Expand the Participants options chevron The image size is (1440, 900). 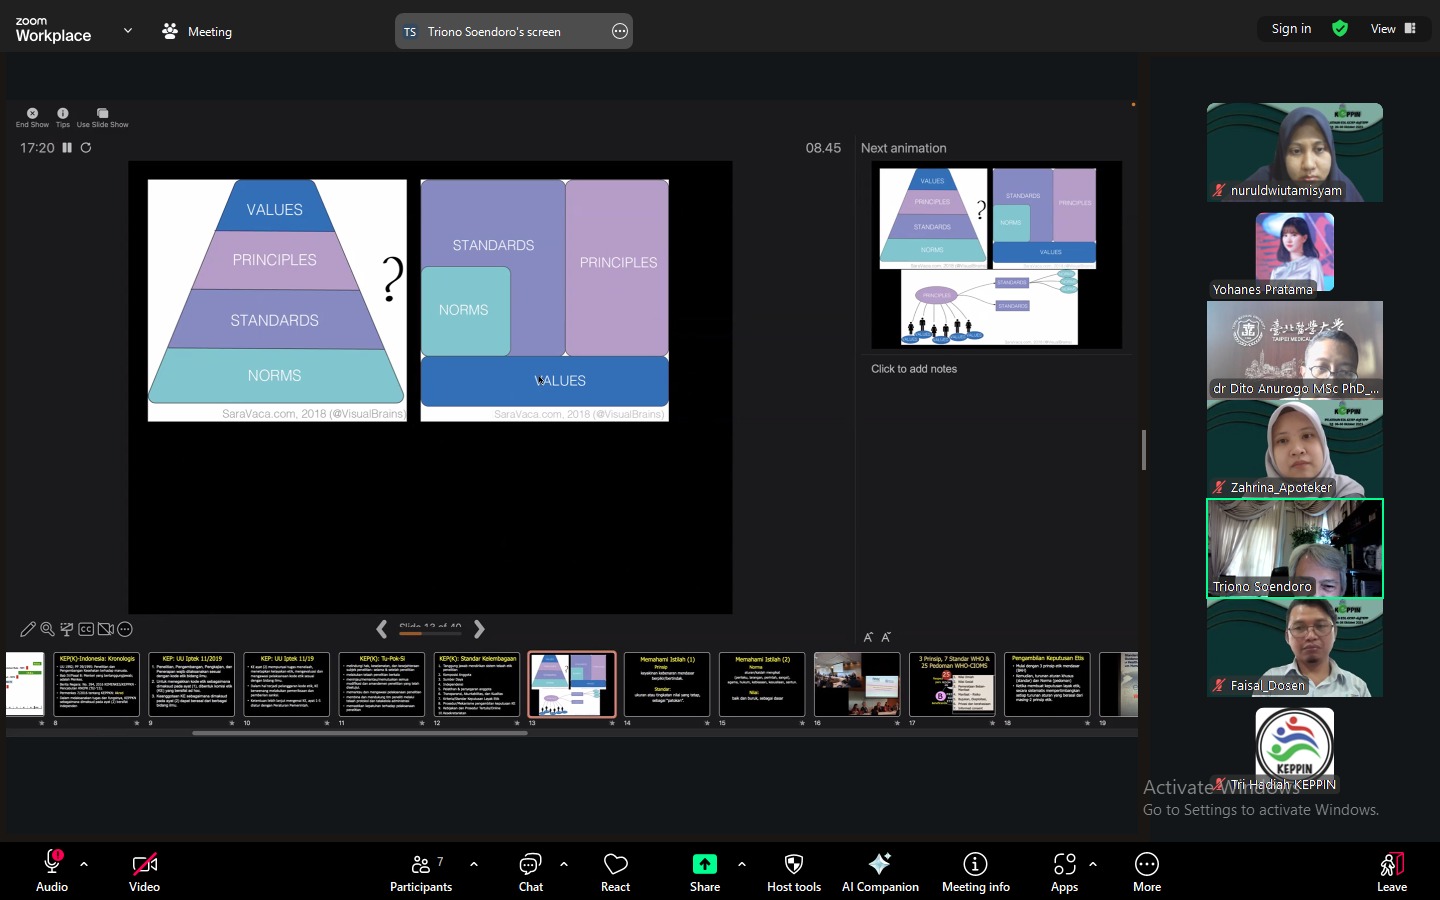point(473,864)
